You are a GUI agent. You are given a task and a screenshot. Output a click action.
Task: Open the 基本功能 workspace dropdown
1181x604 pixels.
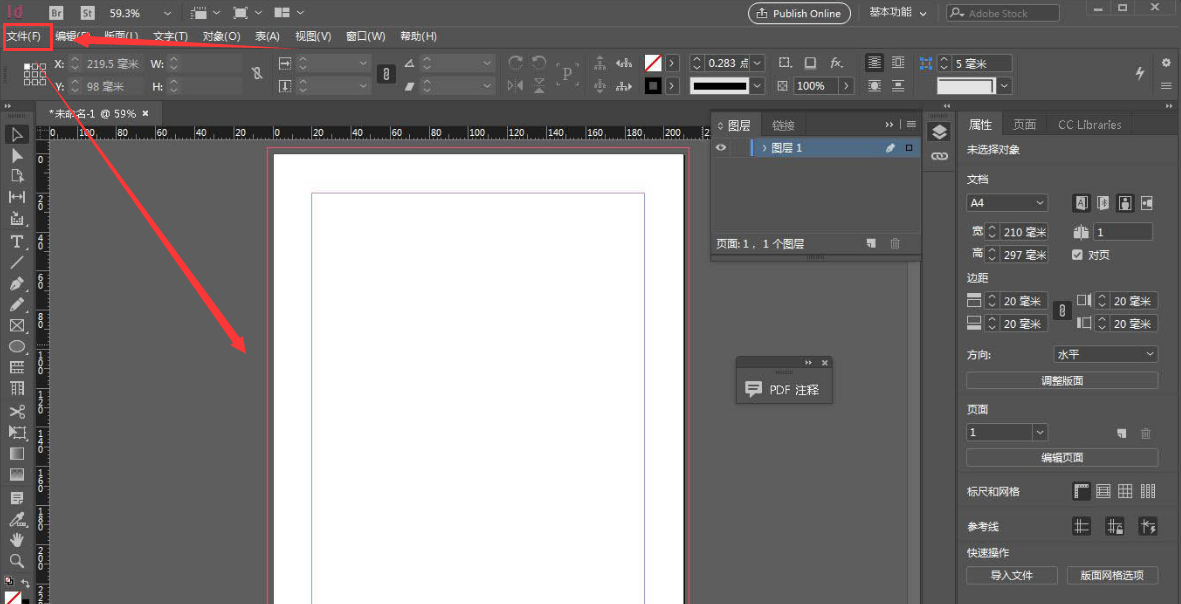[898, 13]
